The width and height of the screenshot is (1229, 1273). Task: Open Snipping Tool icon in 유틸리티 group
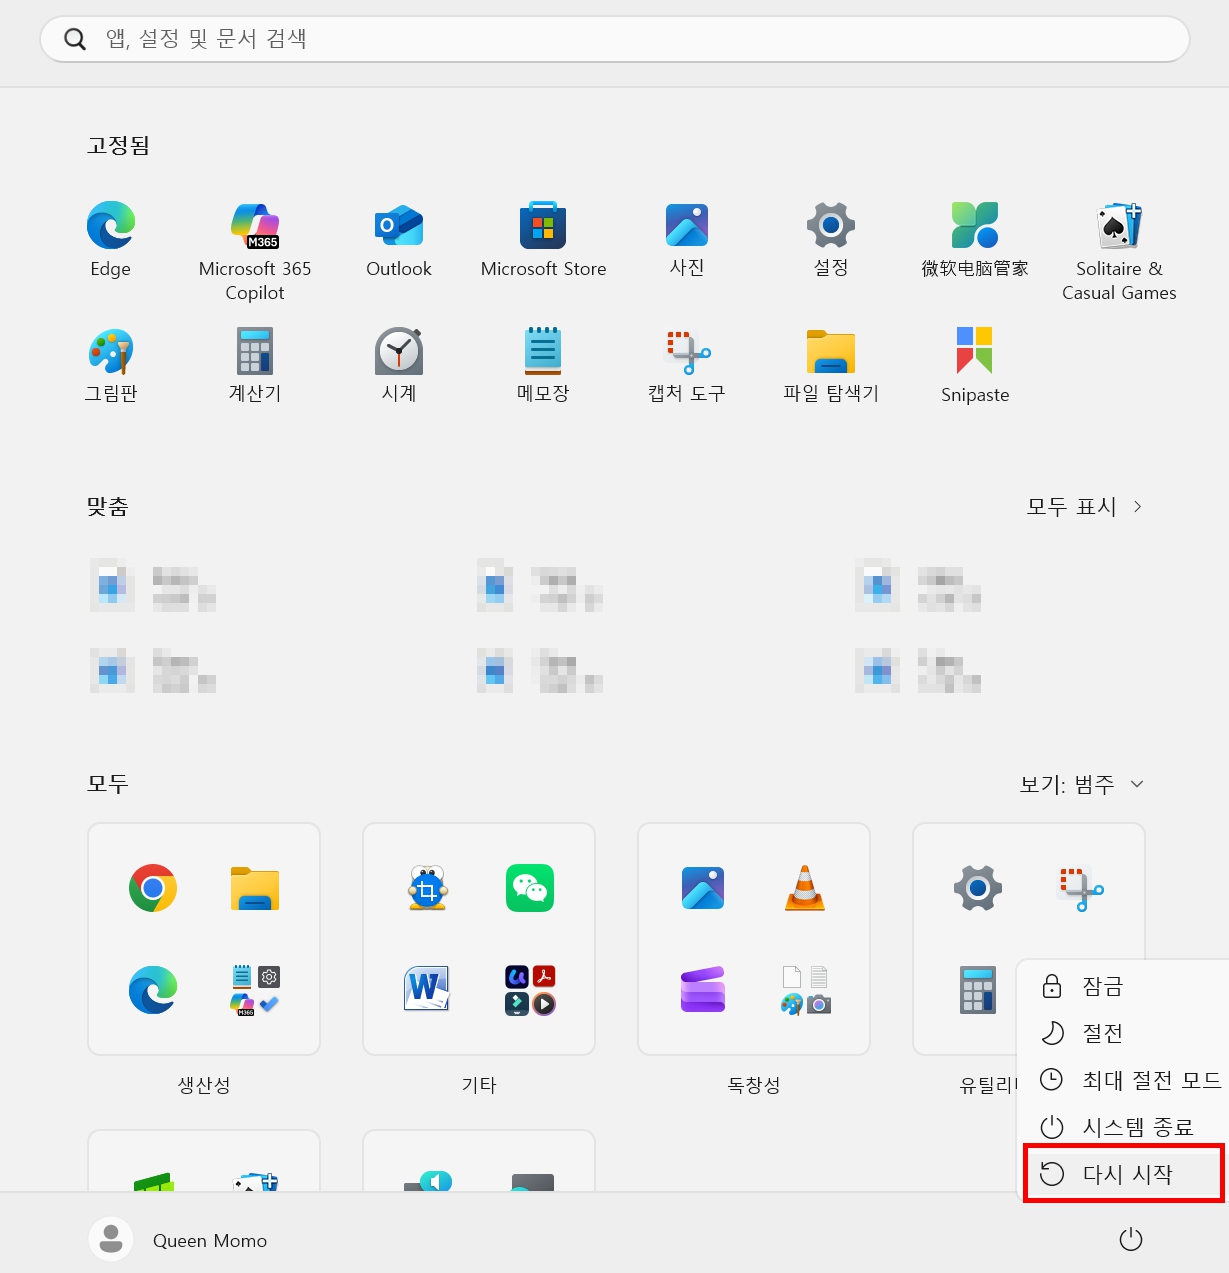pyautogui.click(x=1080, y=888)
